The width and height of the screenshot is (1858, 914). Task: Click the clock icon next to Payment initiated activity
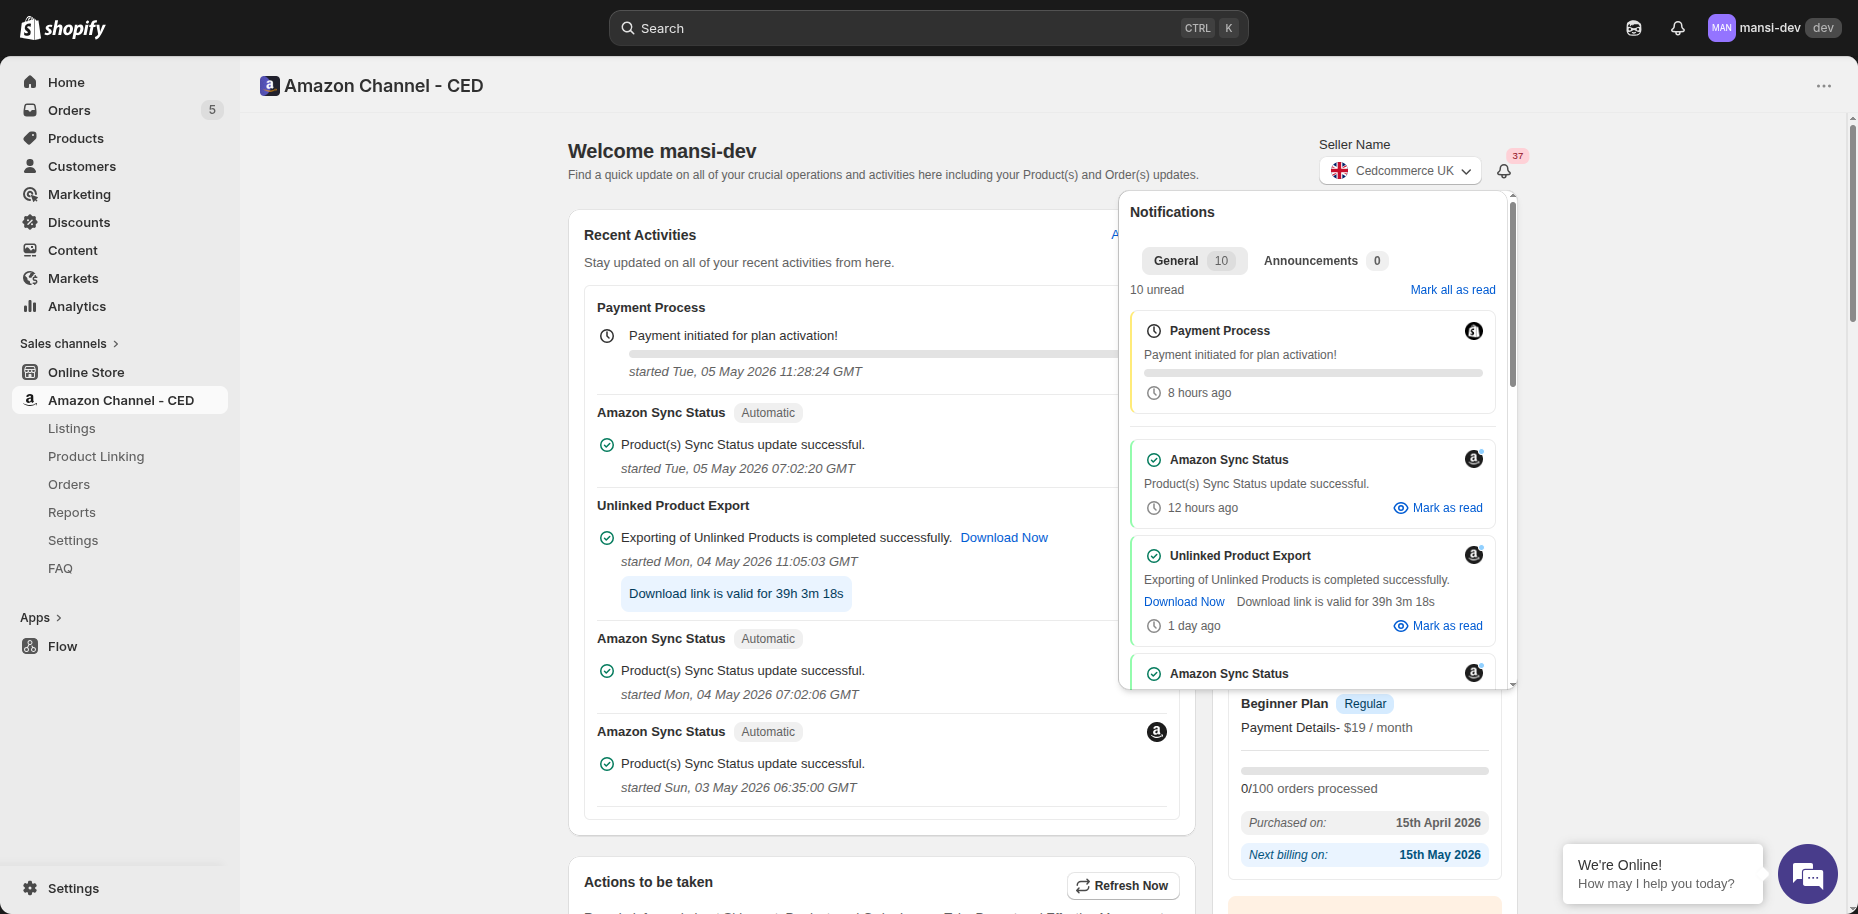[607, 336]
